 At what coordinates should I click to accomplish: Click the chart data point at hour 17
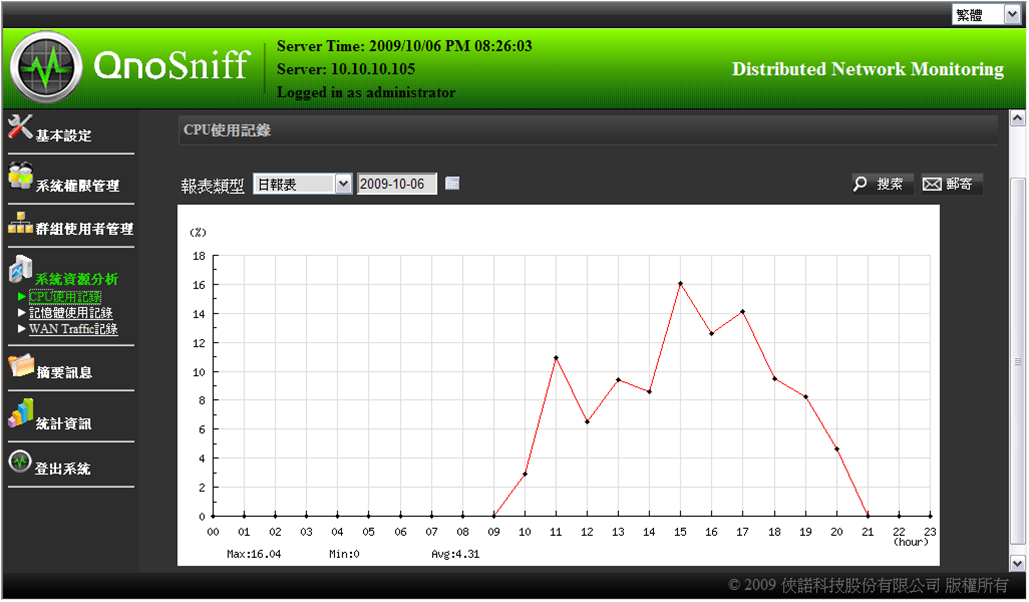742,312
